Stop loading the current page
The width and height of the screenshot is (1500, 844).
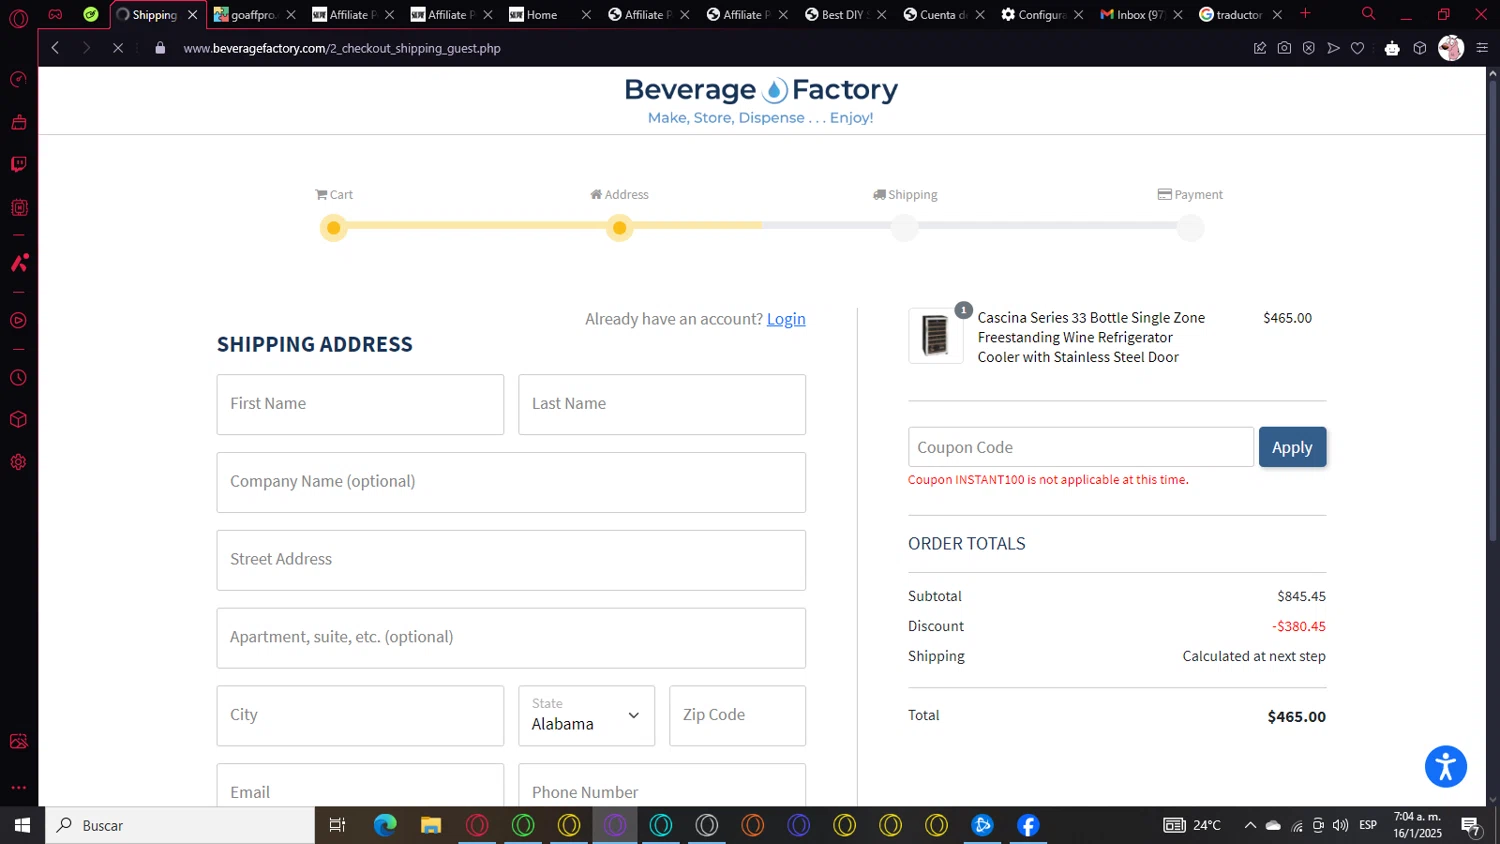[117, 48]
